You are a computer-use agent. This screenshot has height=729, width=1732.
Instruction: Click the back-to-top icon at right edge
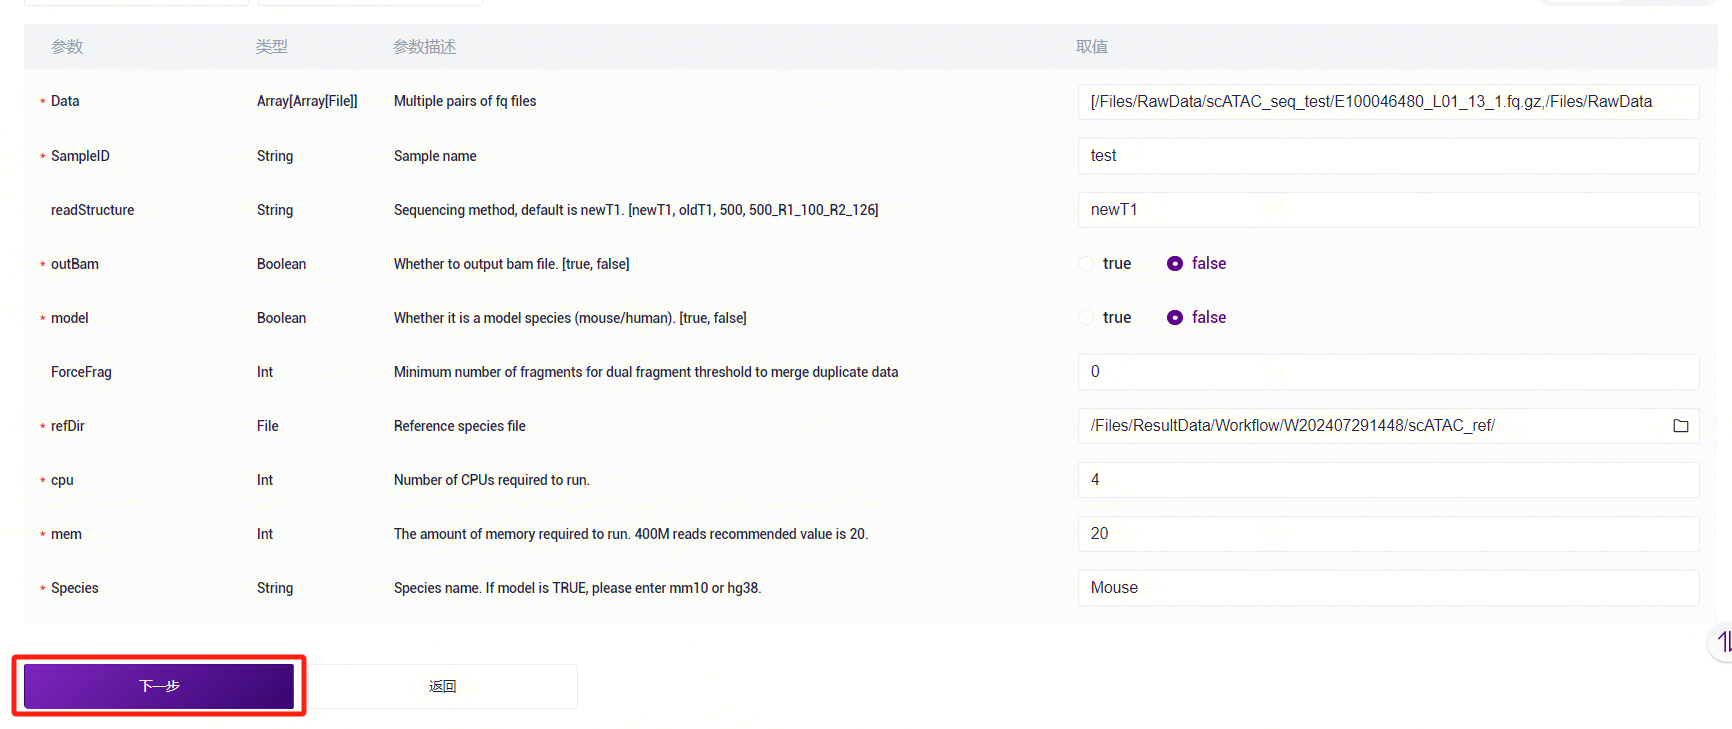1722,641
